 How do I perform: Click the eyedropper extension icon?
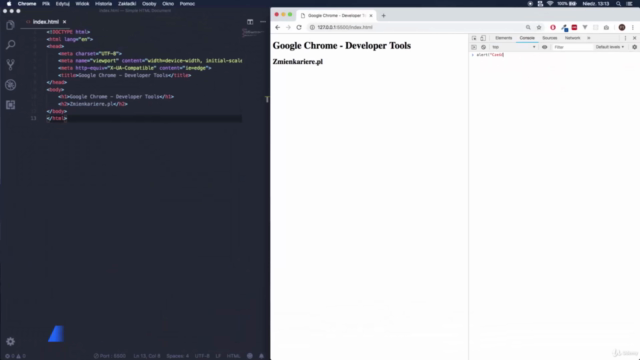[564, 27]
